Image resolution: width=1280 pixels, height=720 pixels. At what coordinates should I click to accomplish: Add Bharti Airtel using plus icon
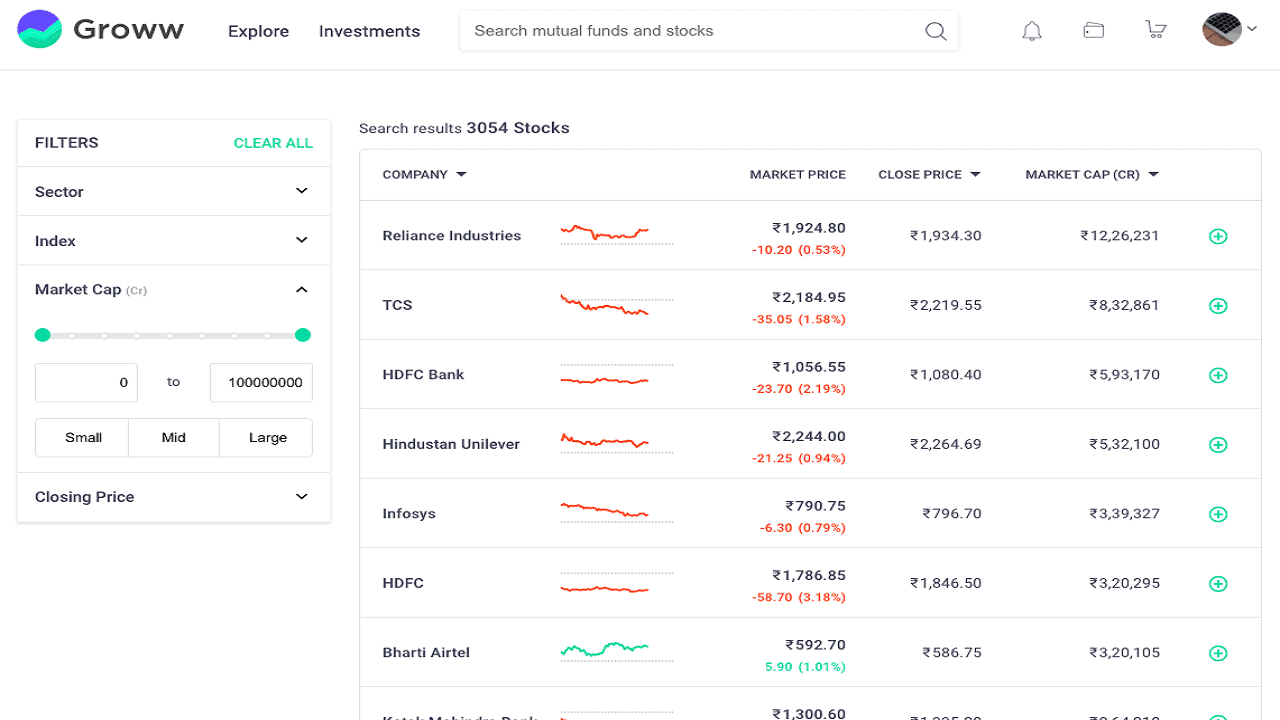tap(1218, 653)
